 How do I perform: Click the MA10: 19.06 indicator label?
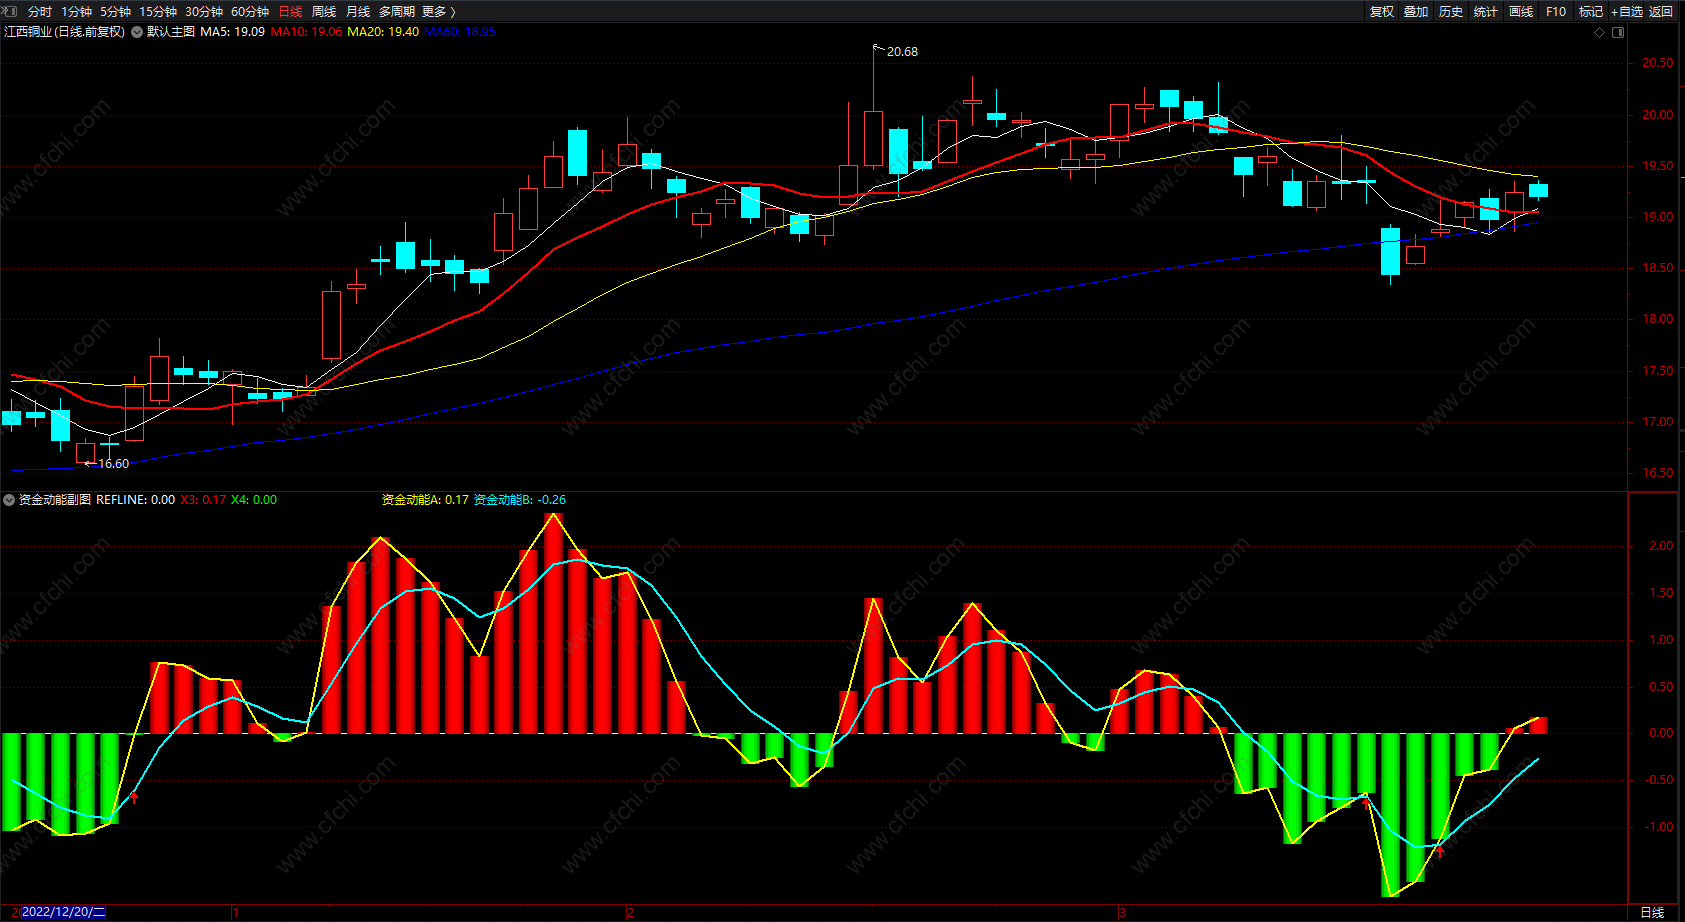(306, 32)
